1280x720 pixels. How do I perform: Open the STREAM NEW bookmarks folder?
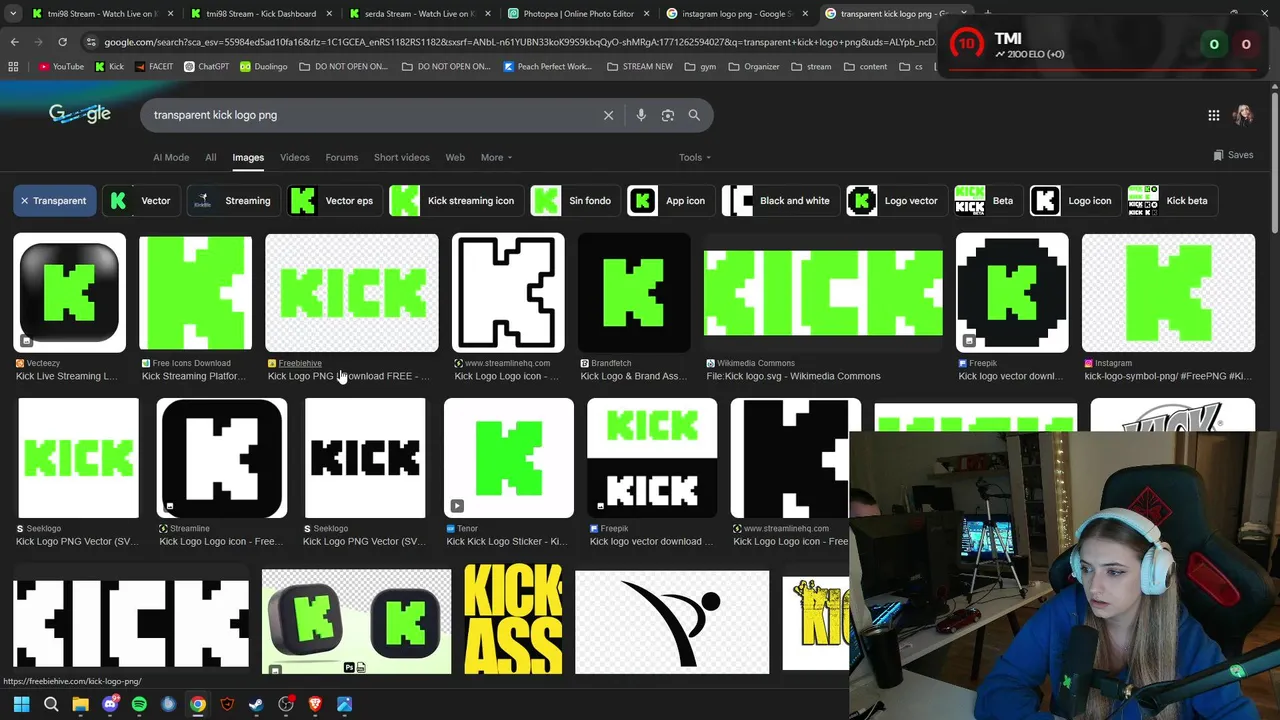[639, 67]
